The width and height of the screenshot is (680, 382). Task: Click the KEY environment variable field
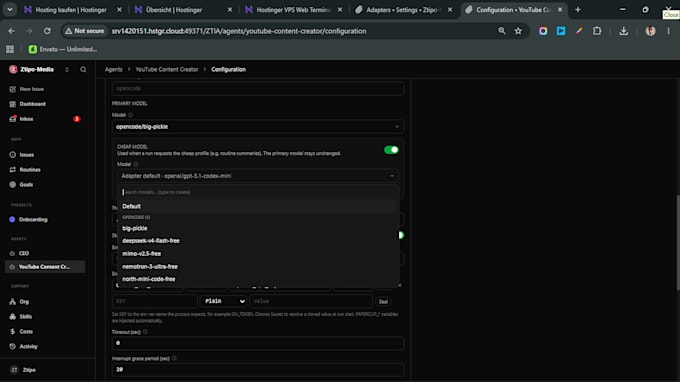[154, 301]
